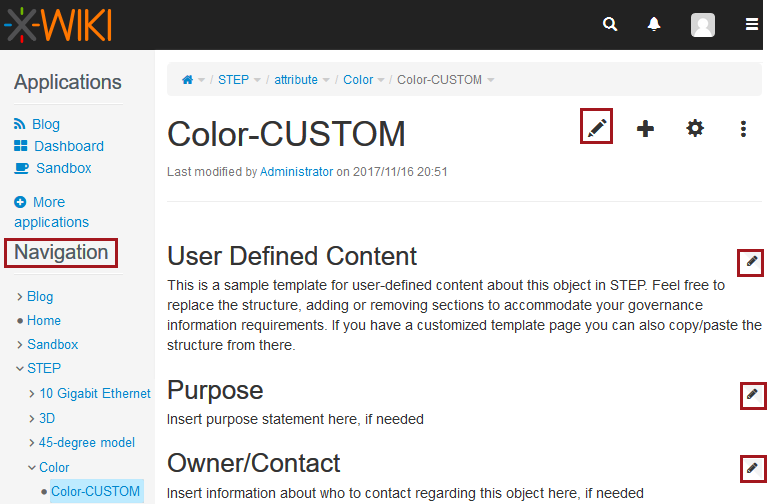
Task: Click the Administrator author link
Action: (296, 172)
